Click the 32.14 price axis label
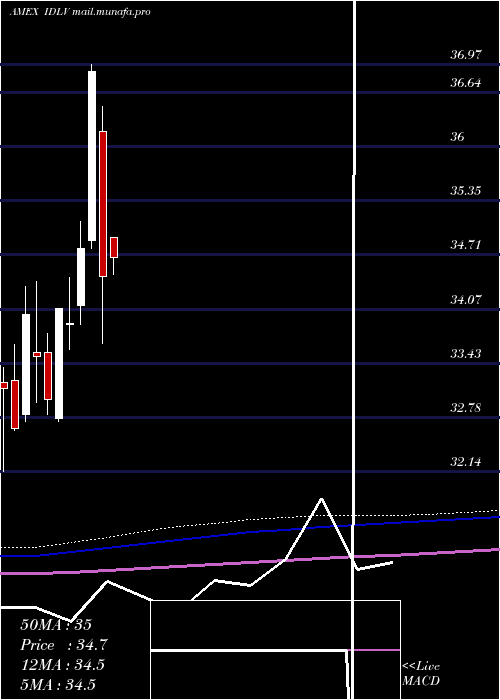This screenshot has height=700, width=500. point(466,462)
